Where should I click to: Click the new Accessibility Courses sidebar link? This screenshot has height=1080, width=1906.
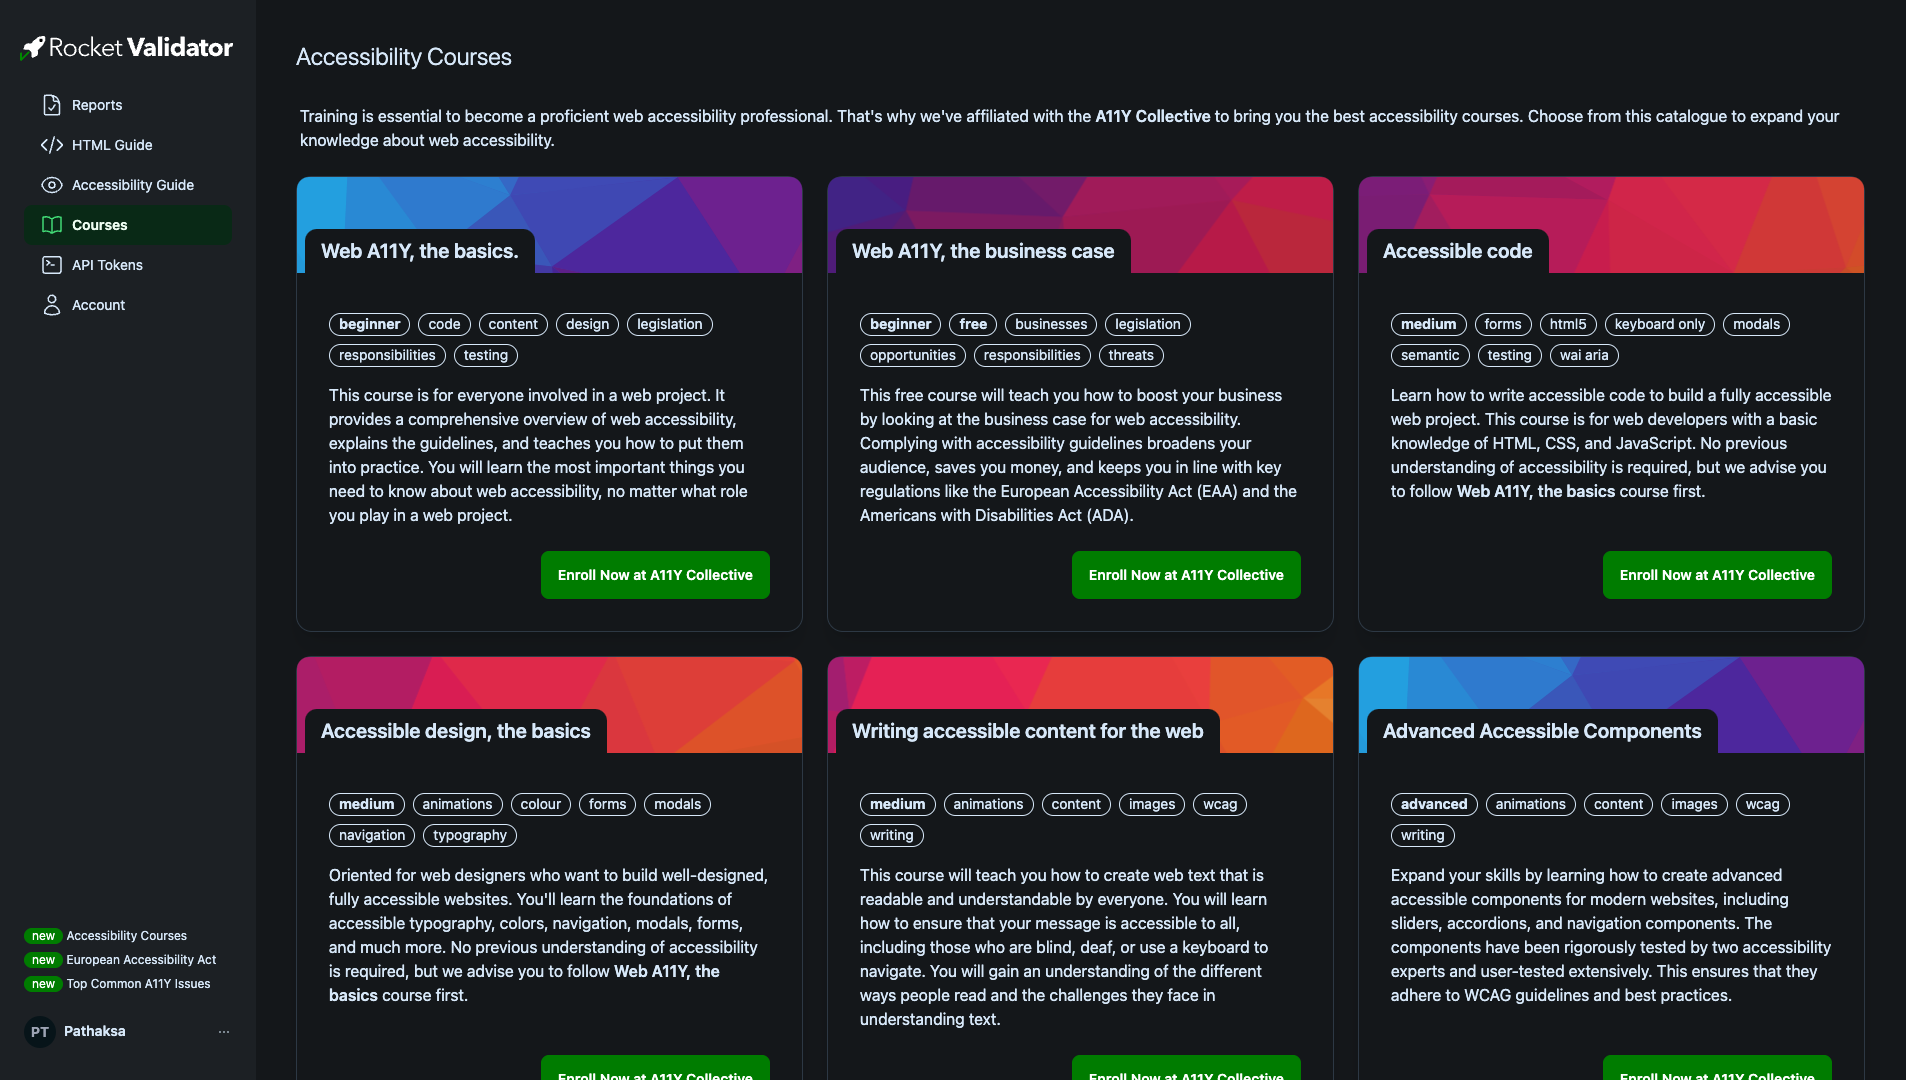[126, 936]
